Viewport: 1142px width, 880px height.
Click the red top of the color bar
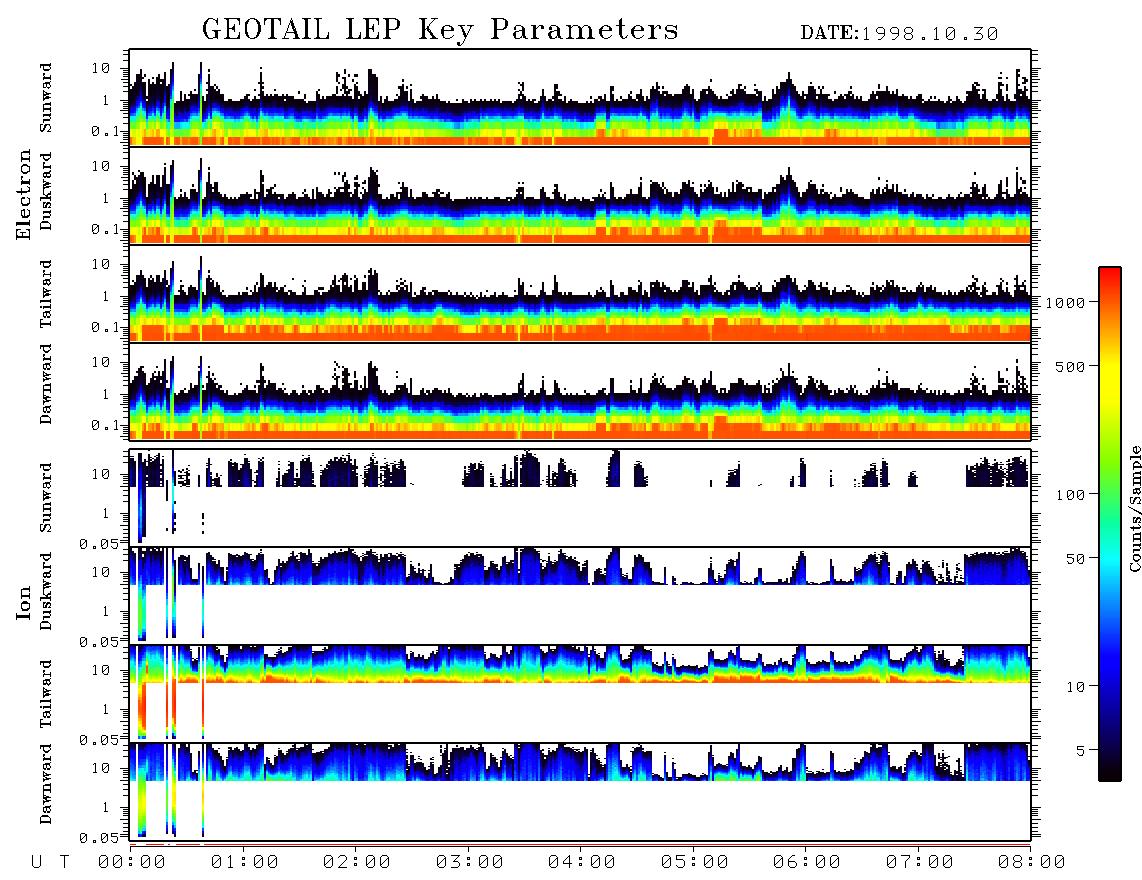click(x=1110, y=274)
